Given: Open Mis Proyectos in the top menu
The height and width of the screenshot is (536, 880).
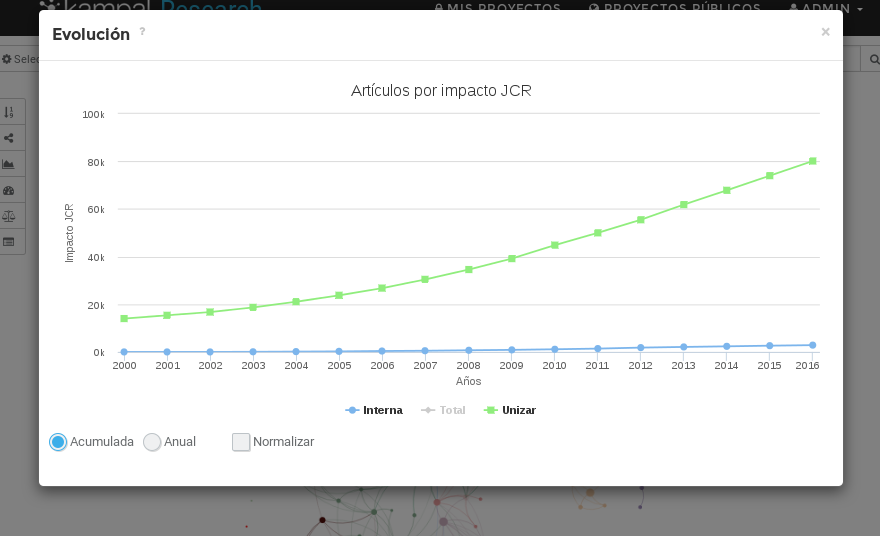Looking at the screenshot, I should tap(497, 8).
